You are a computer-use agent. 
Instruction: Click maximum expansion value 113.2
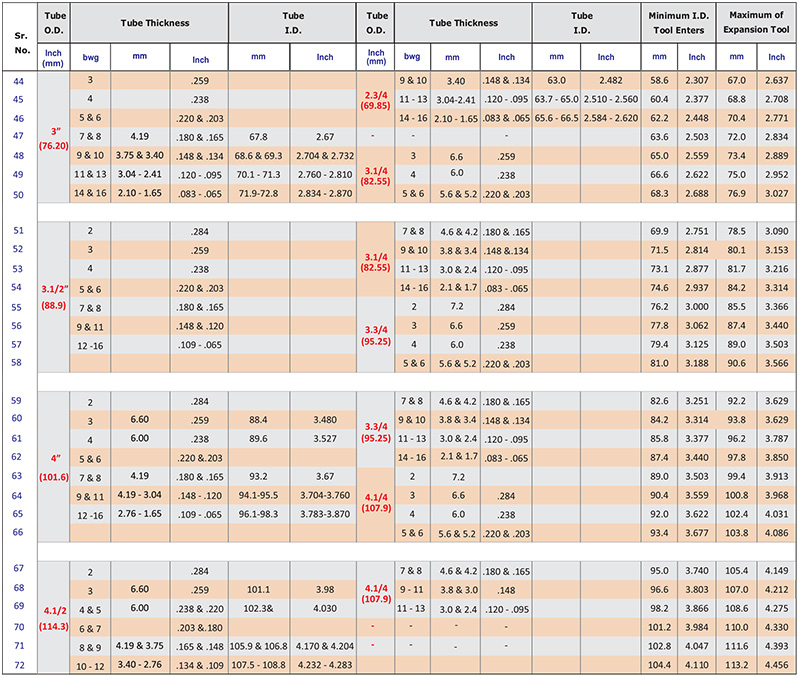736,665
